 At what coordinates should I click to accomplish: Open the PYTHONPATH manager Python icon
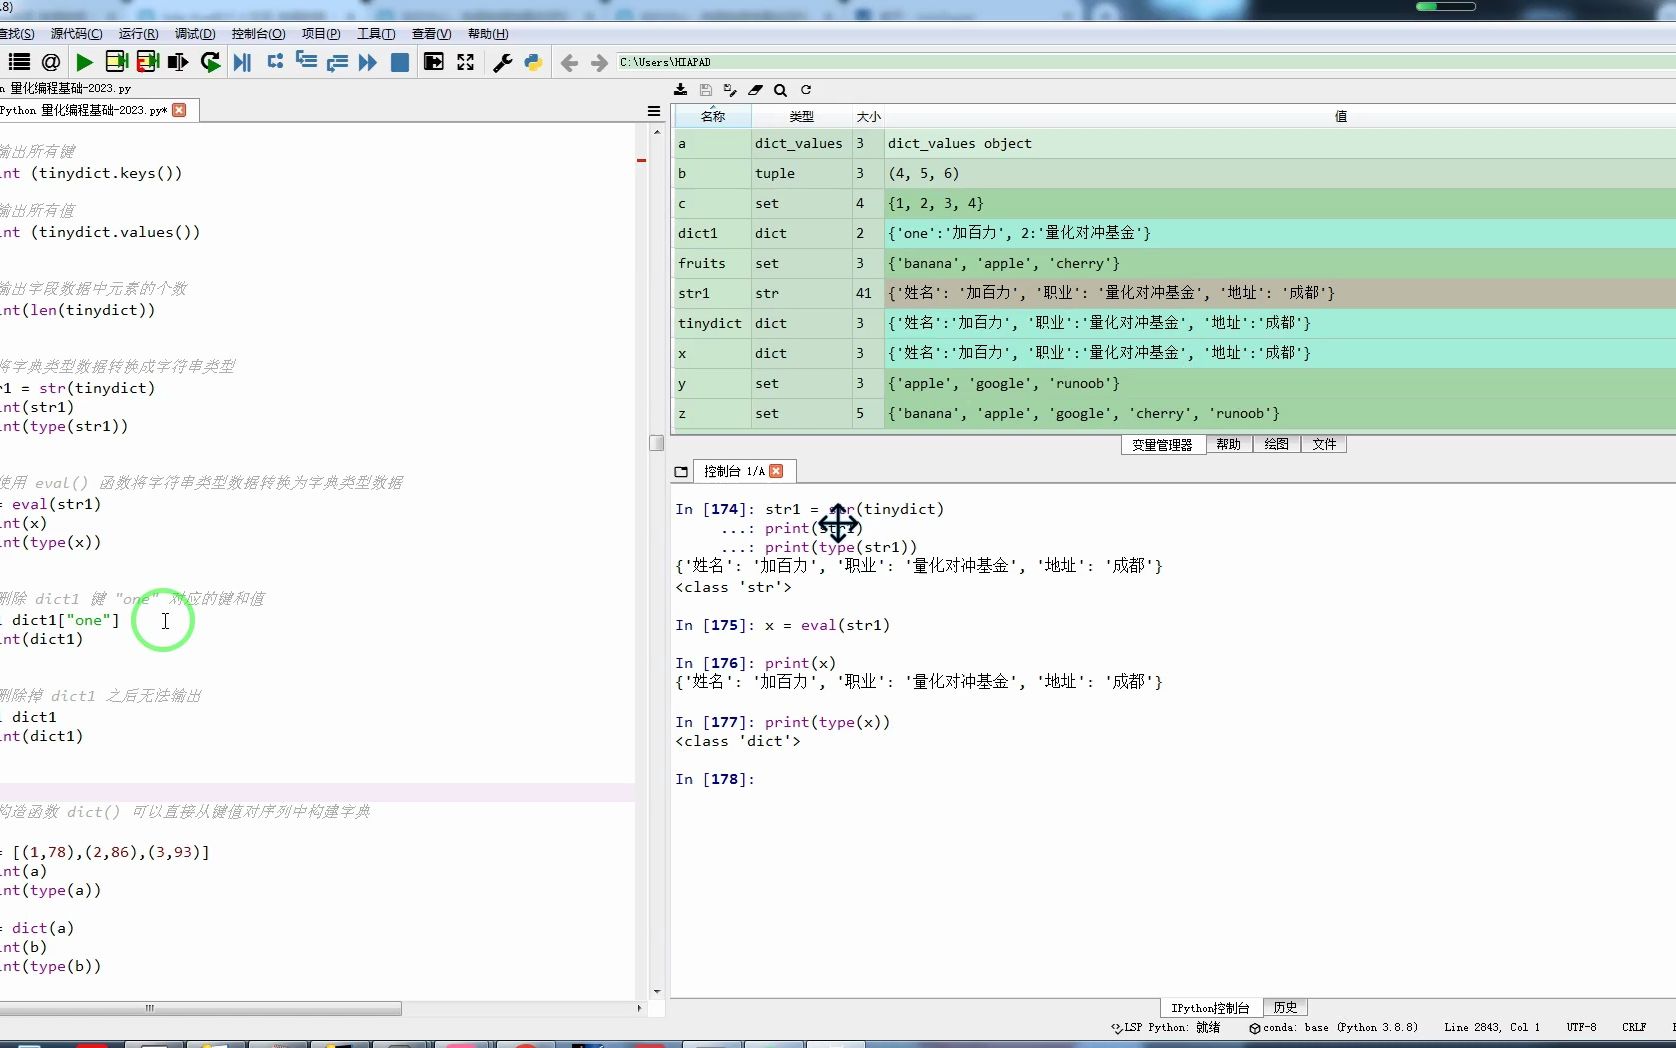click(533, 62)
